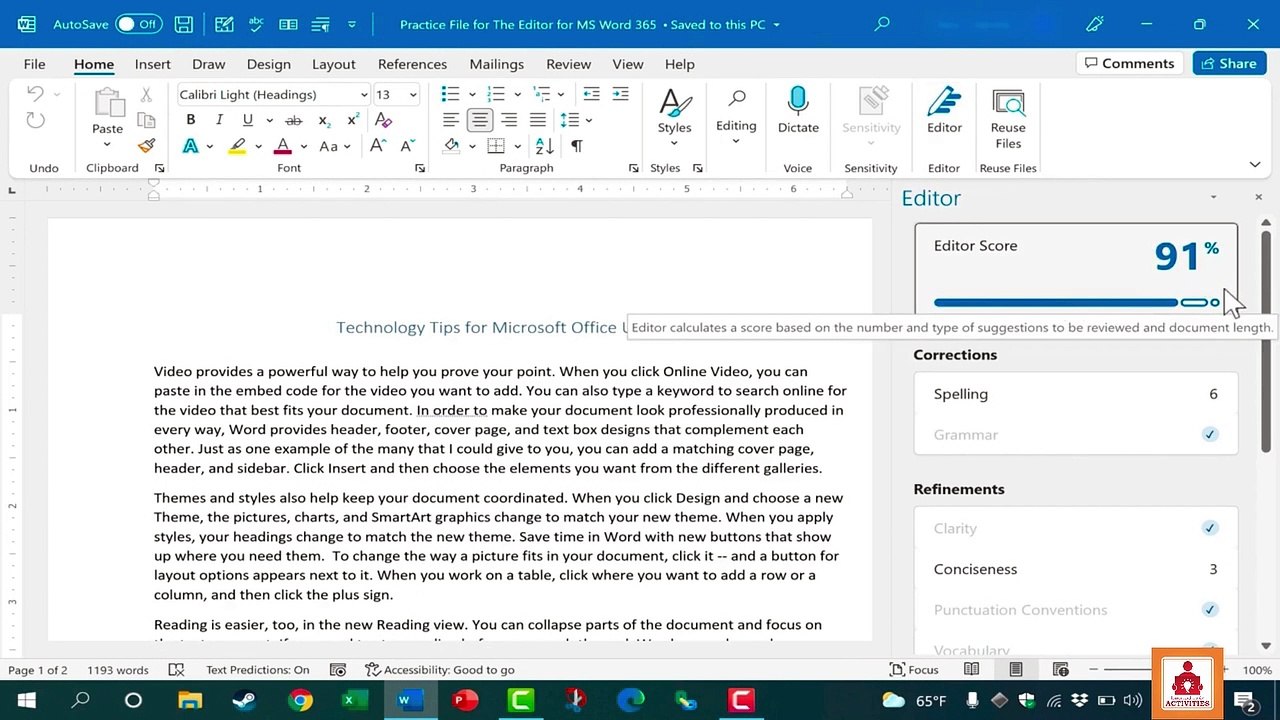Click the Editor pane vertical scrollbar
The height and width of the screenshot is (720, 1280).
pyautogui.click(x=1266, y=342)
